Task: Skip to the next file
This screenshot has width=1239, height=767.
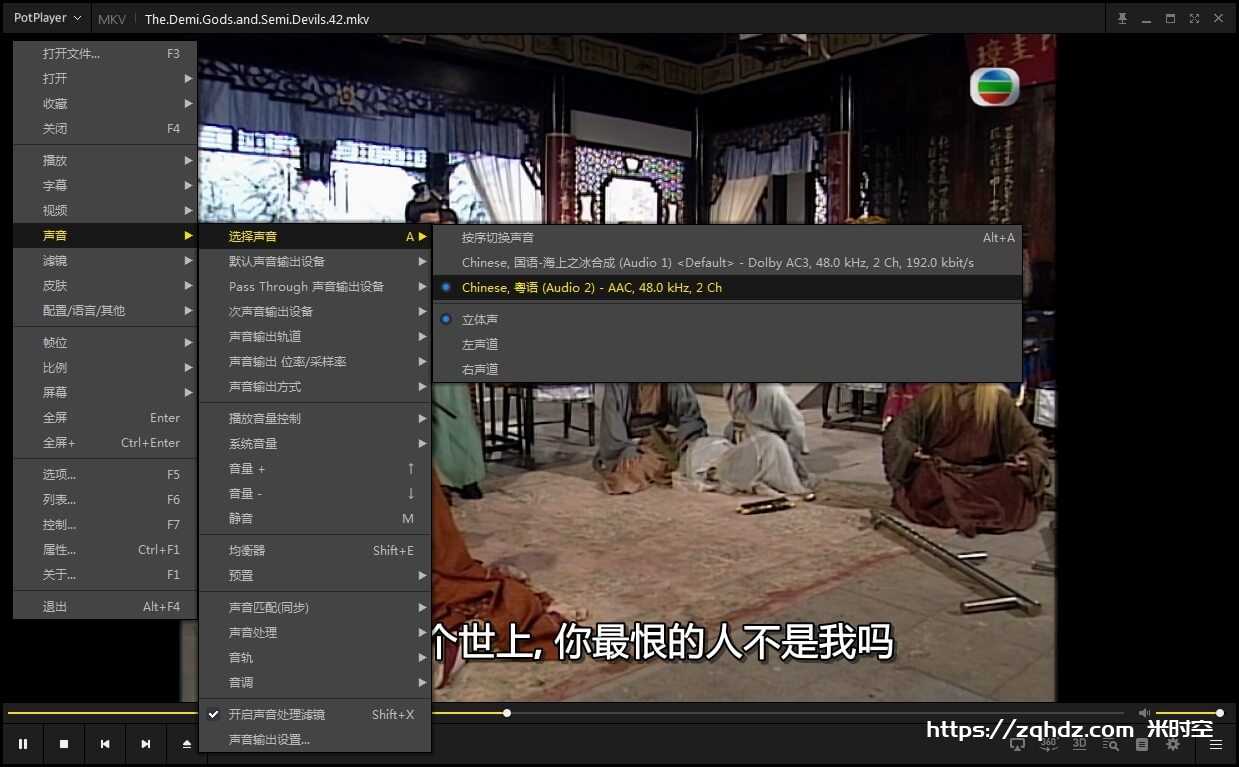Action: click(146, 744)
